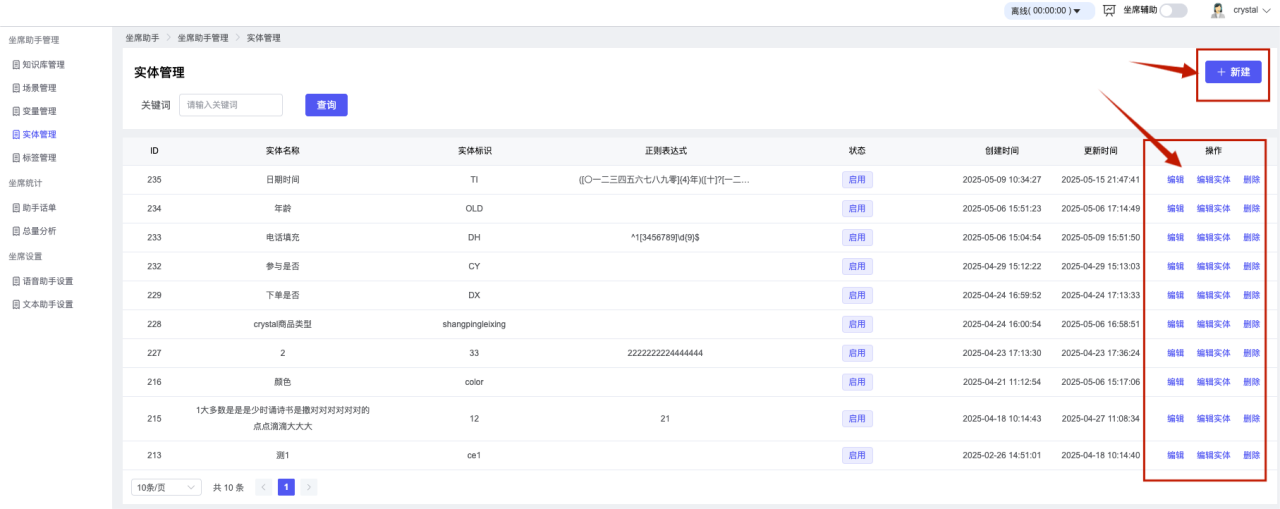Toggle 启用 status for 电话填充 entity
Image resolution: width=1280 pixels, height=509 pixels.
click(856, 238)
